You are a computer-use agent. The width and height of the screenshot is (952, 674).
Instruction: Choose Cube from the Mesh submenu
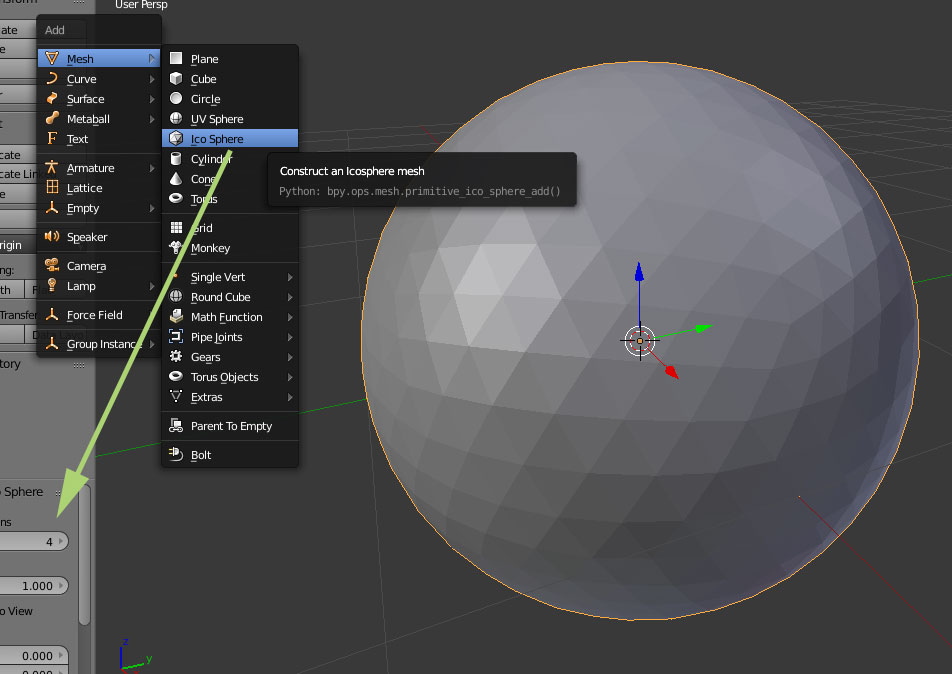(x=230, y=79)
